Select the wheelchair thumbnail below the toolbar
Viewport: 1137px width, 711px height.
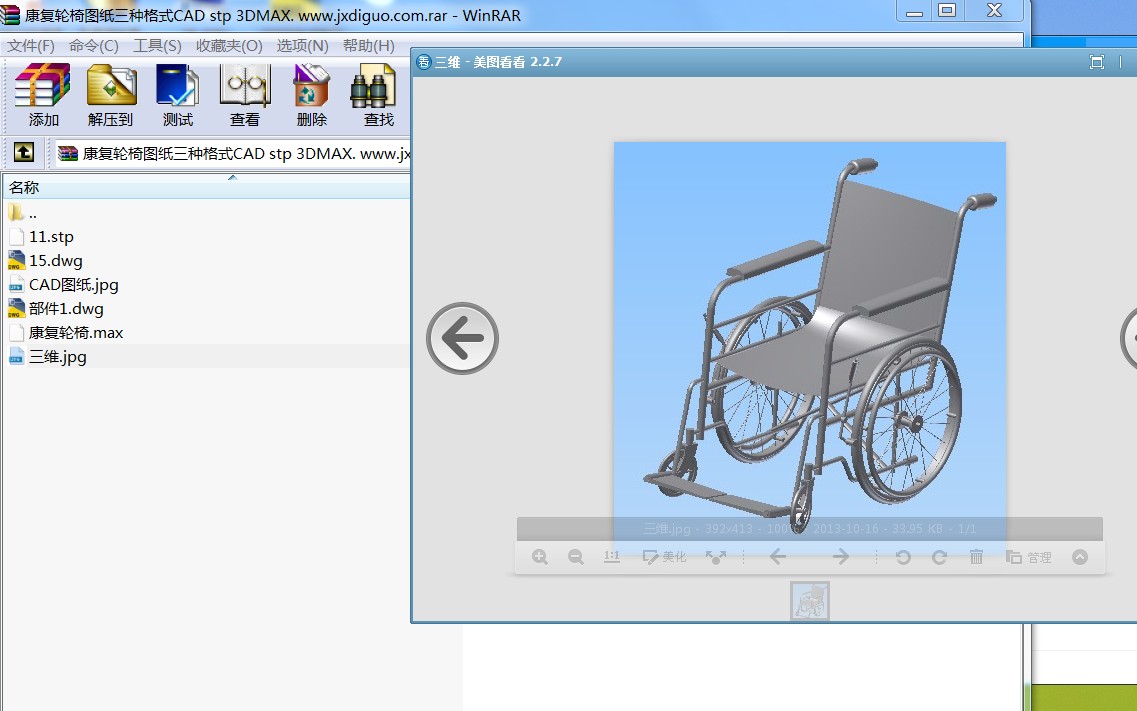810,601
